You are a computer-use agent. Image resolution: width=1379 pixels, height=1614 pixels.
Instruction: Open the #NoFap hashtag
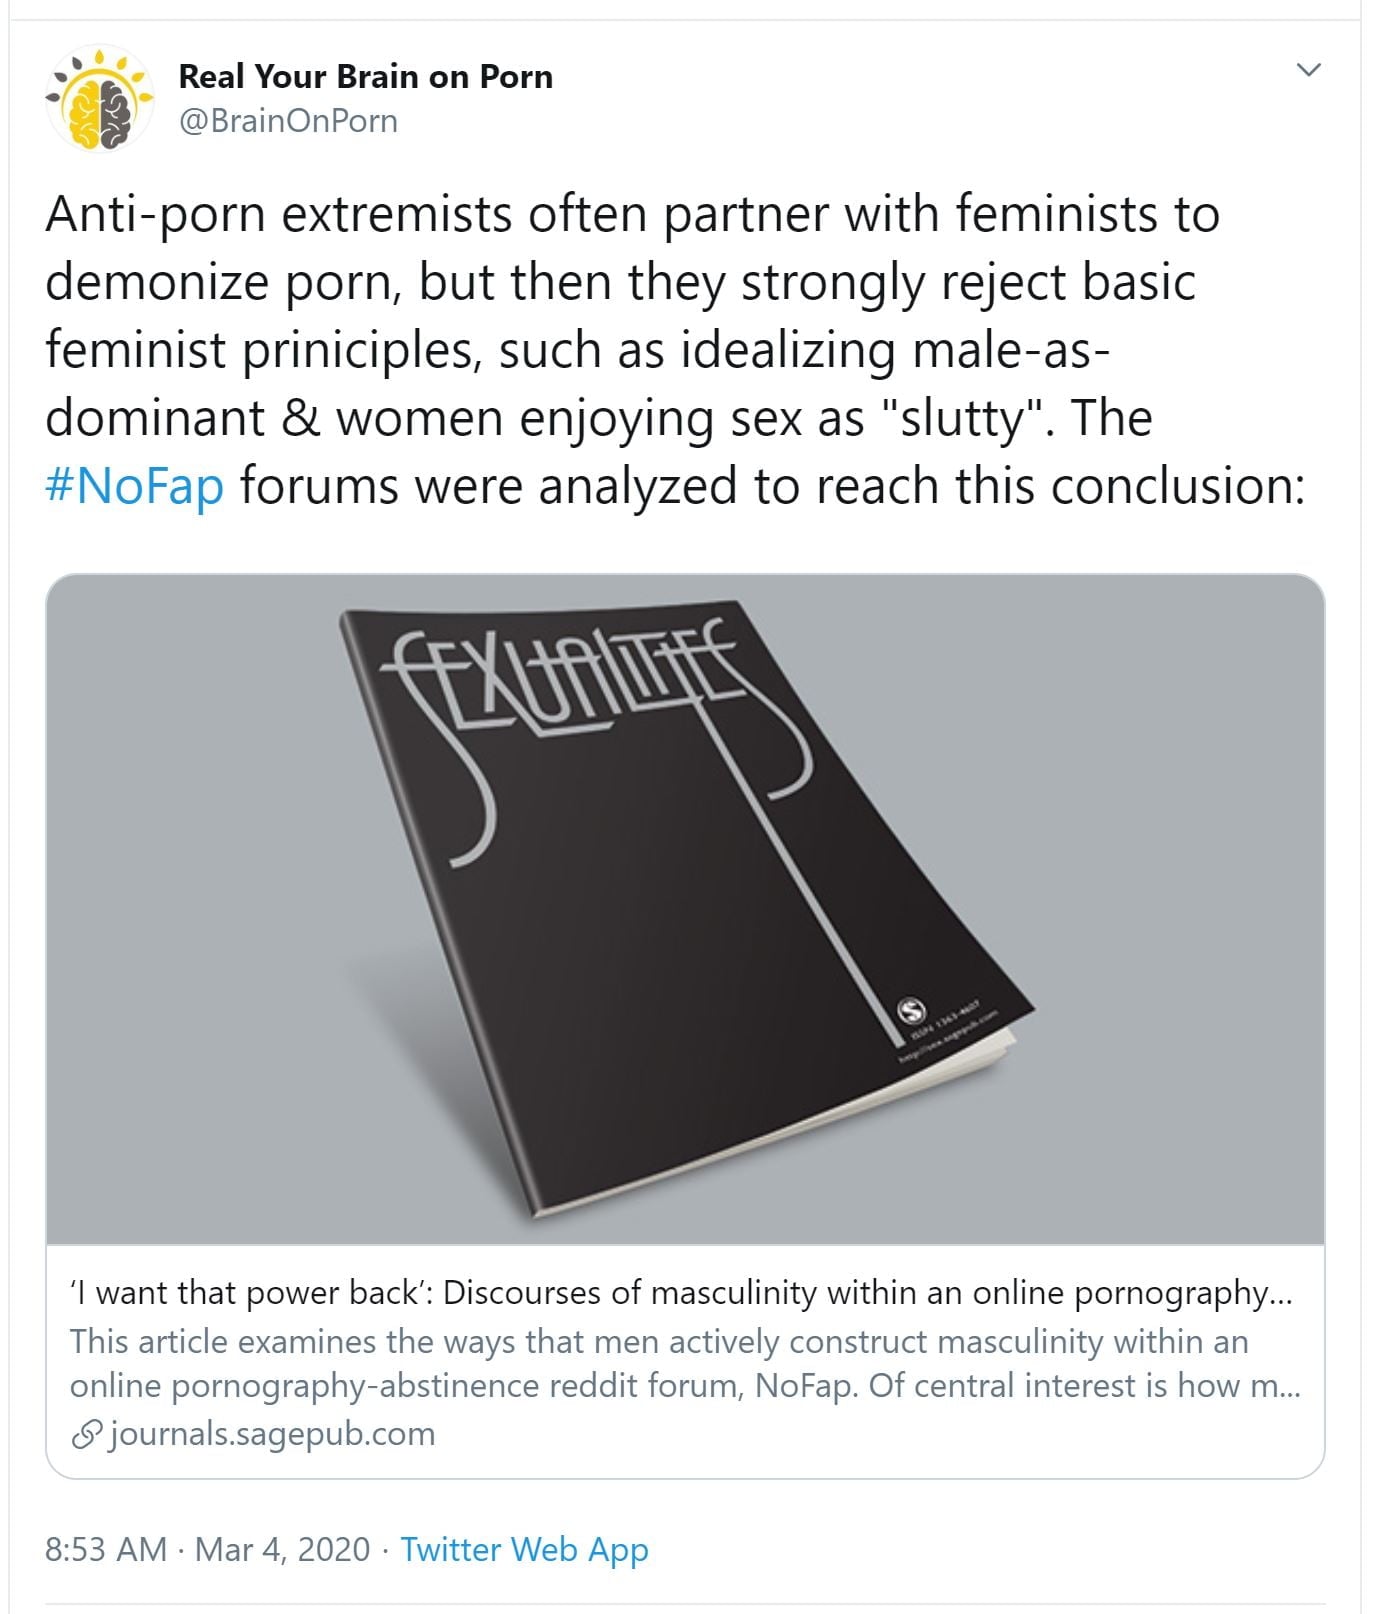pyautogui.click(x=134, y=486)
